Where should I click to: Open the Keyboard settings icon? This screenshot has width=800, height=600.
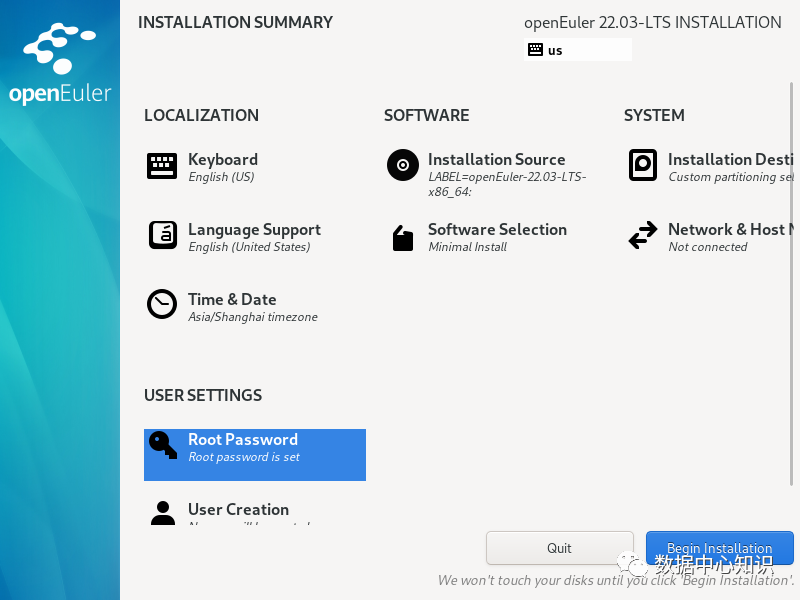tap(162, 166)
